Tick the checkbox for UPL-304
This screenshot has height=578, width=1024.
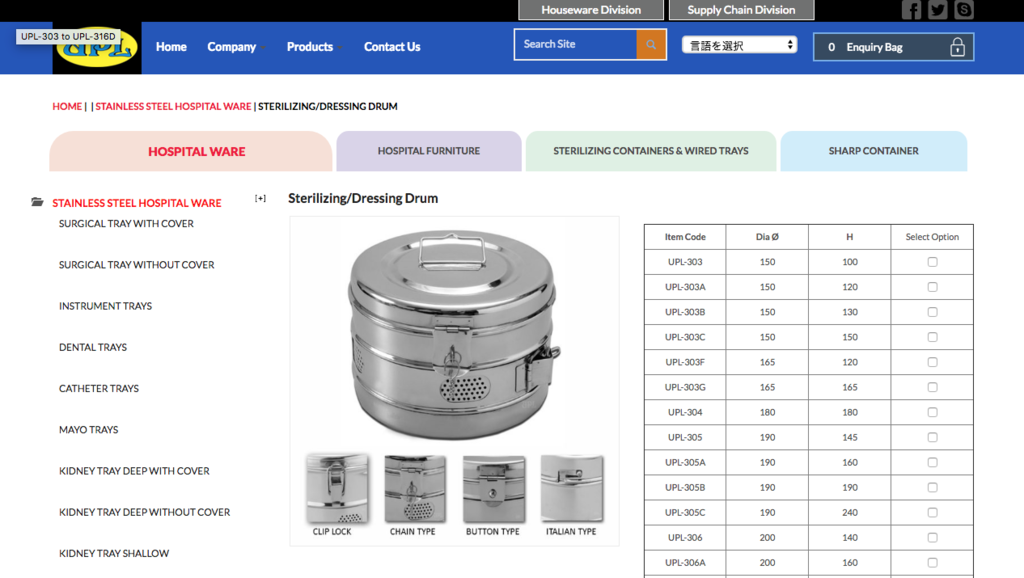932,412
